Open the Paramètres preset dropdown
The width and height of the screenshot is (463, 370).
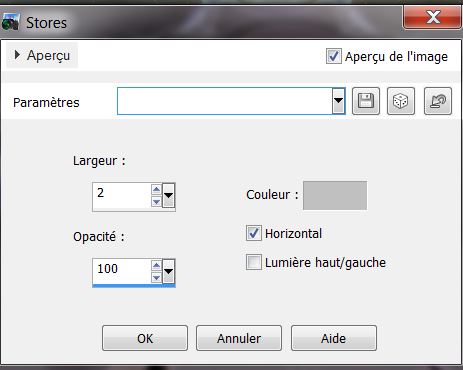(338, 101)
